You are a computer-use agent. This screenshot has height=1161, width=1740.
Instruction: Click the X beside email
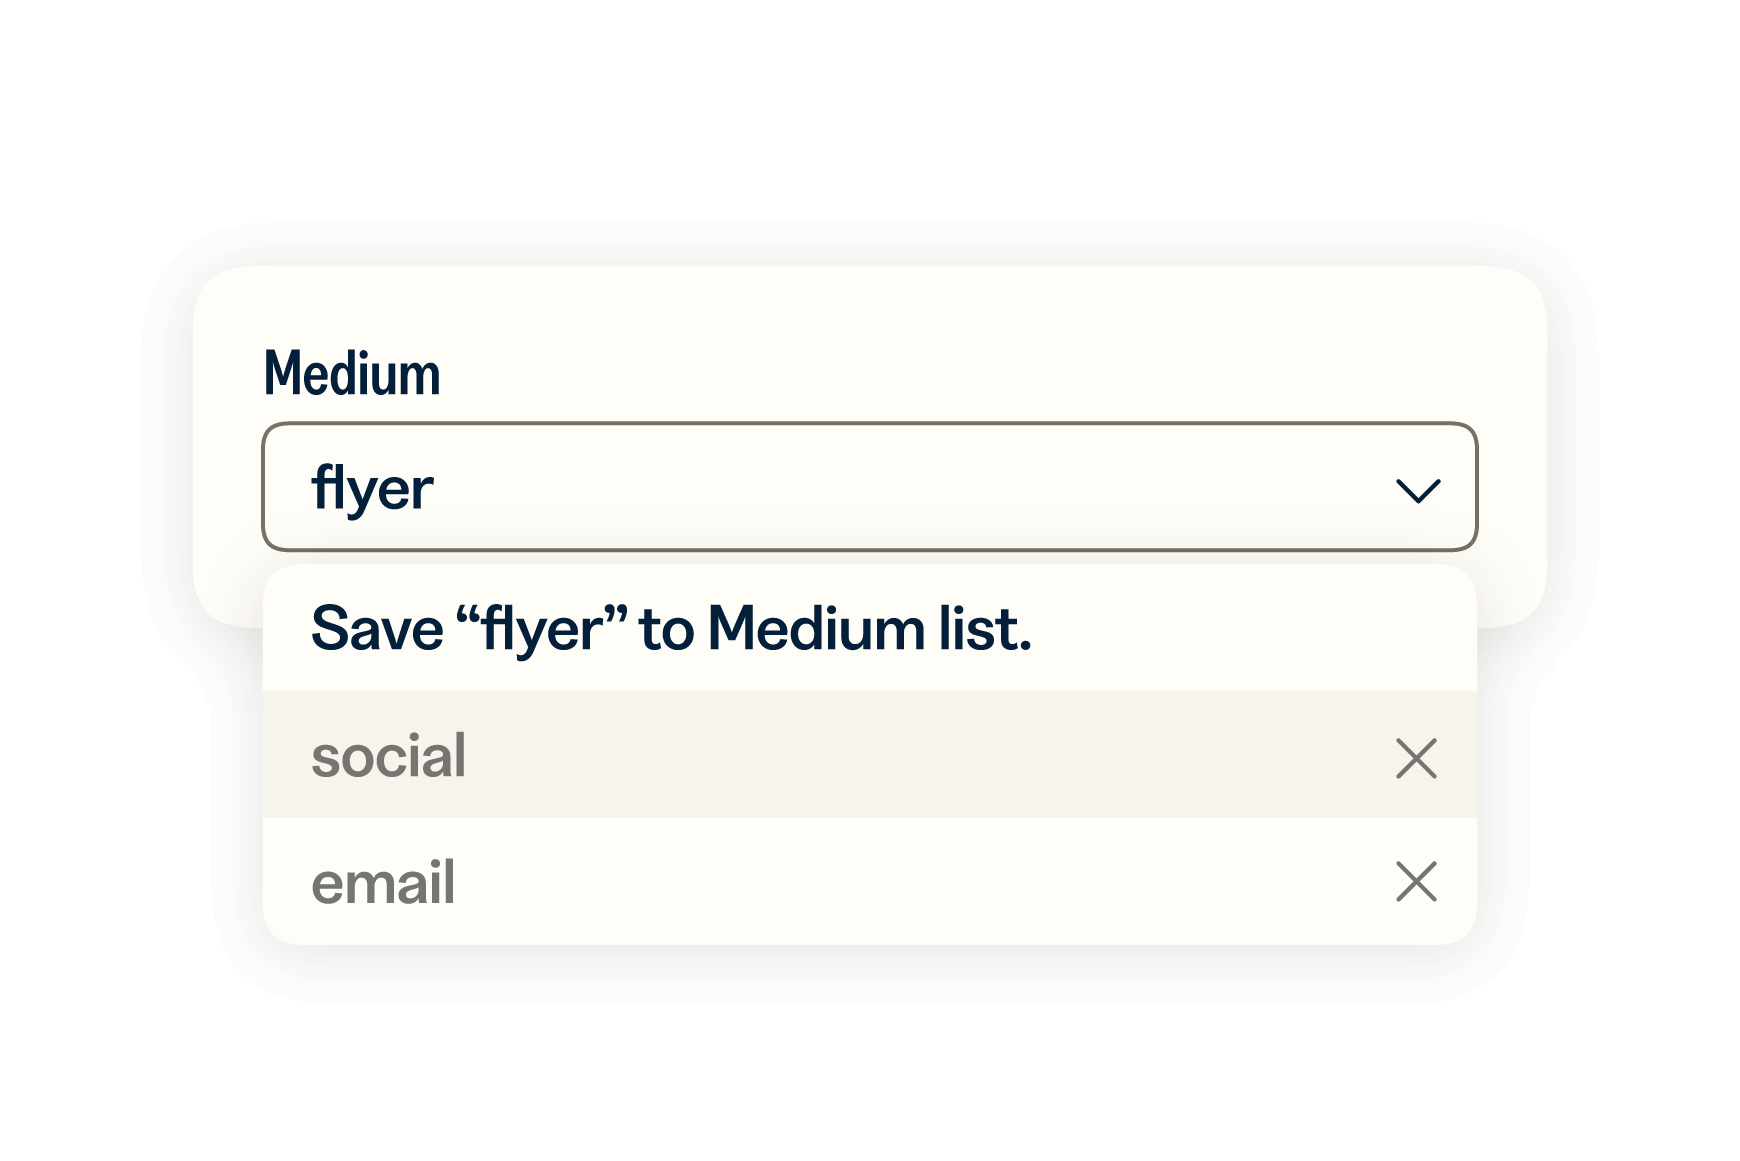pyautogui.click(x=1416, y=882)
